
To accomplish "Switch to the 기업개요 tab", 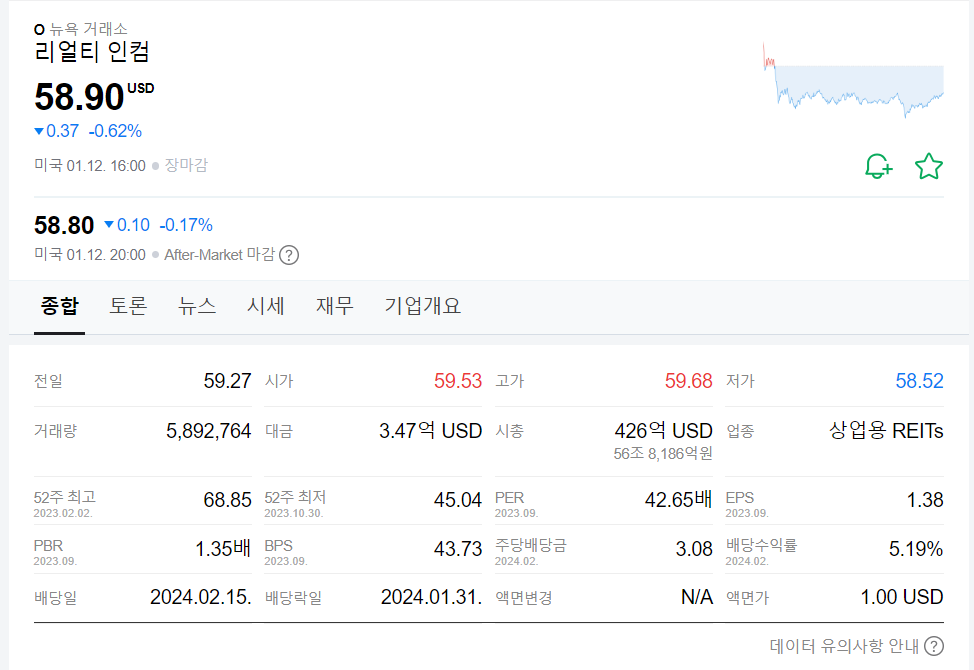I will click(422, 306).
